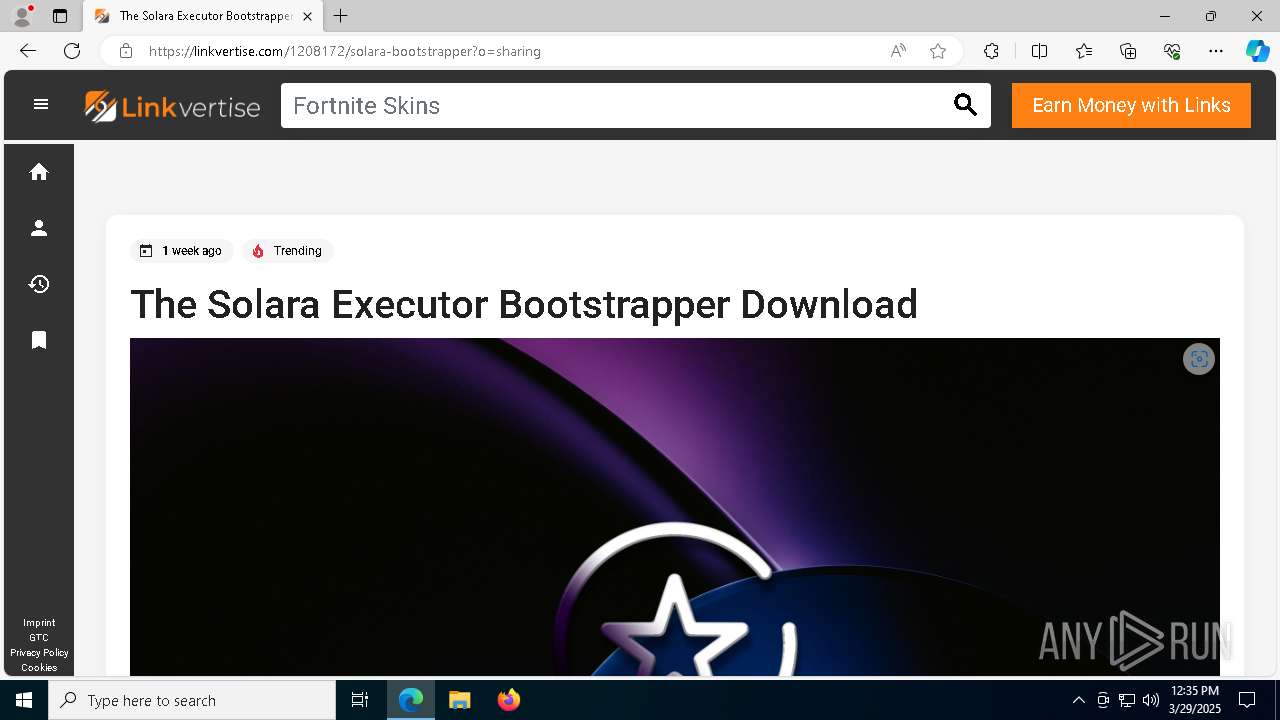Screen dimensions: 1280x720
Task: Open Edge Settings and more menu
Action: coord(1216,51)
